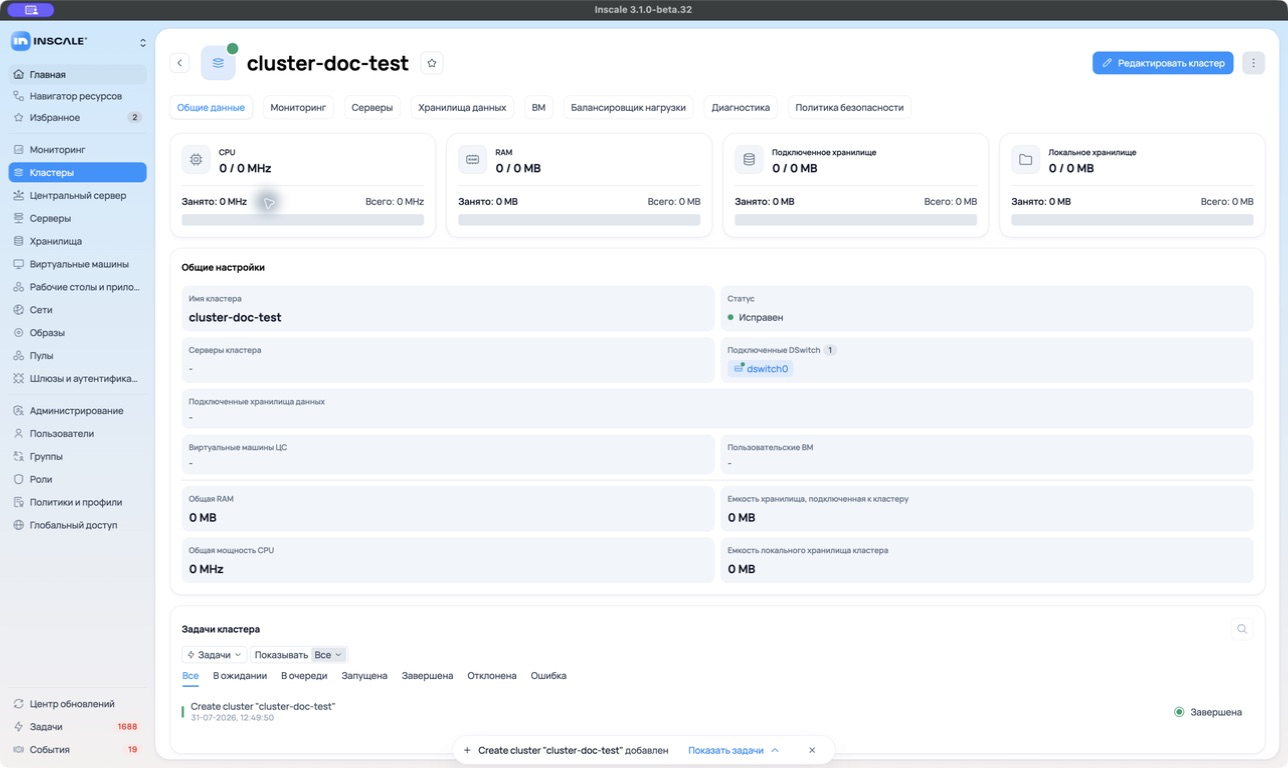Click the RAM usage progress bar
The image size is (1288, 768).
[579, 220]
